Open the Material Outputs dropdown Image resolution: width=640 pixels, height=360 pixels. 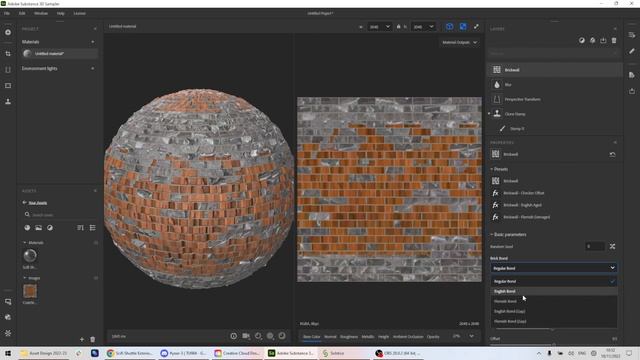tap(460, 42)
